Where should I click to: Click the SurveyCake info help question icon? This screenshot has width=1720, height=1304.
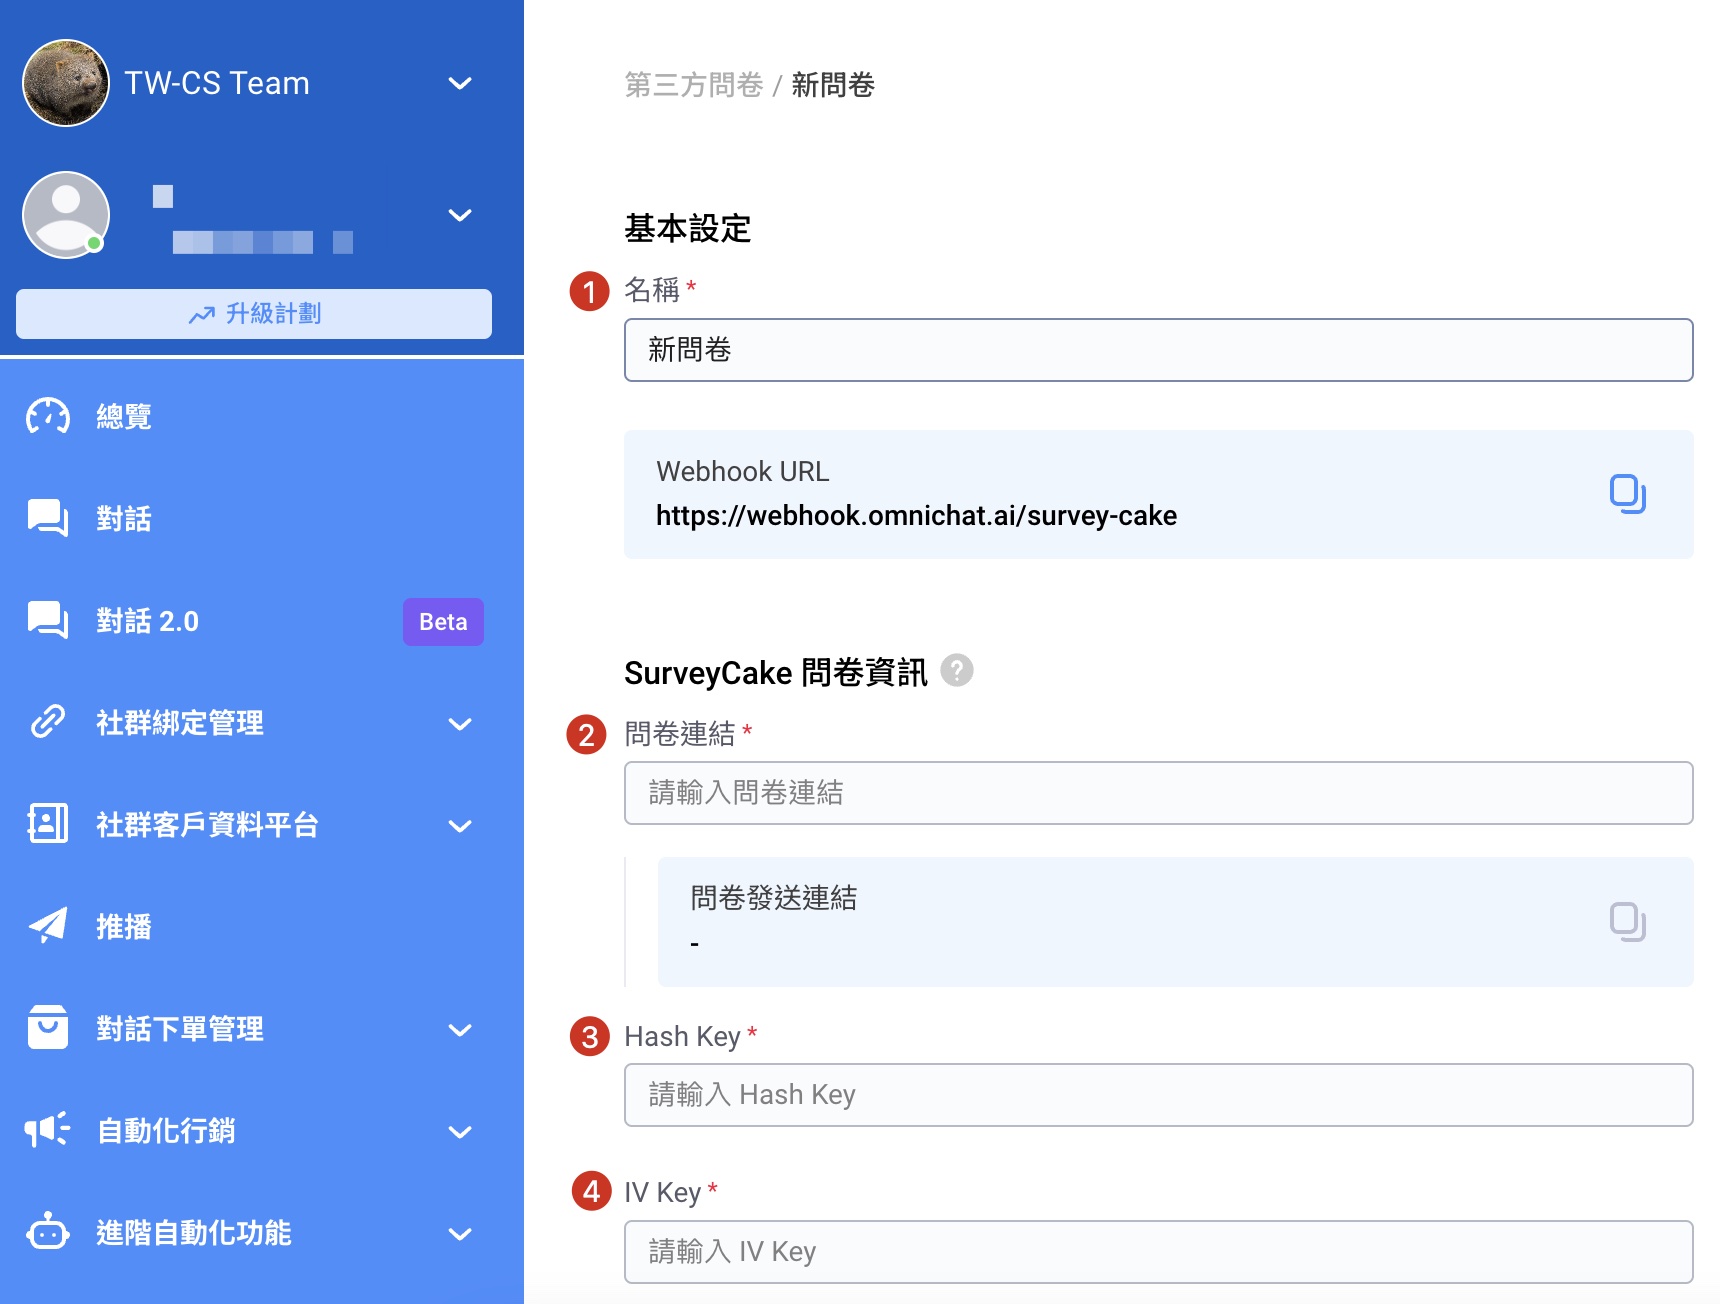tap(957, 670)
